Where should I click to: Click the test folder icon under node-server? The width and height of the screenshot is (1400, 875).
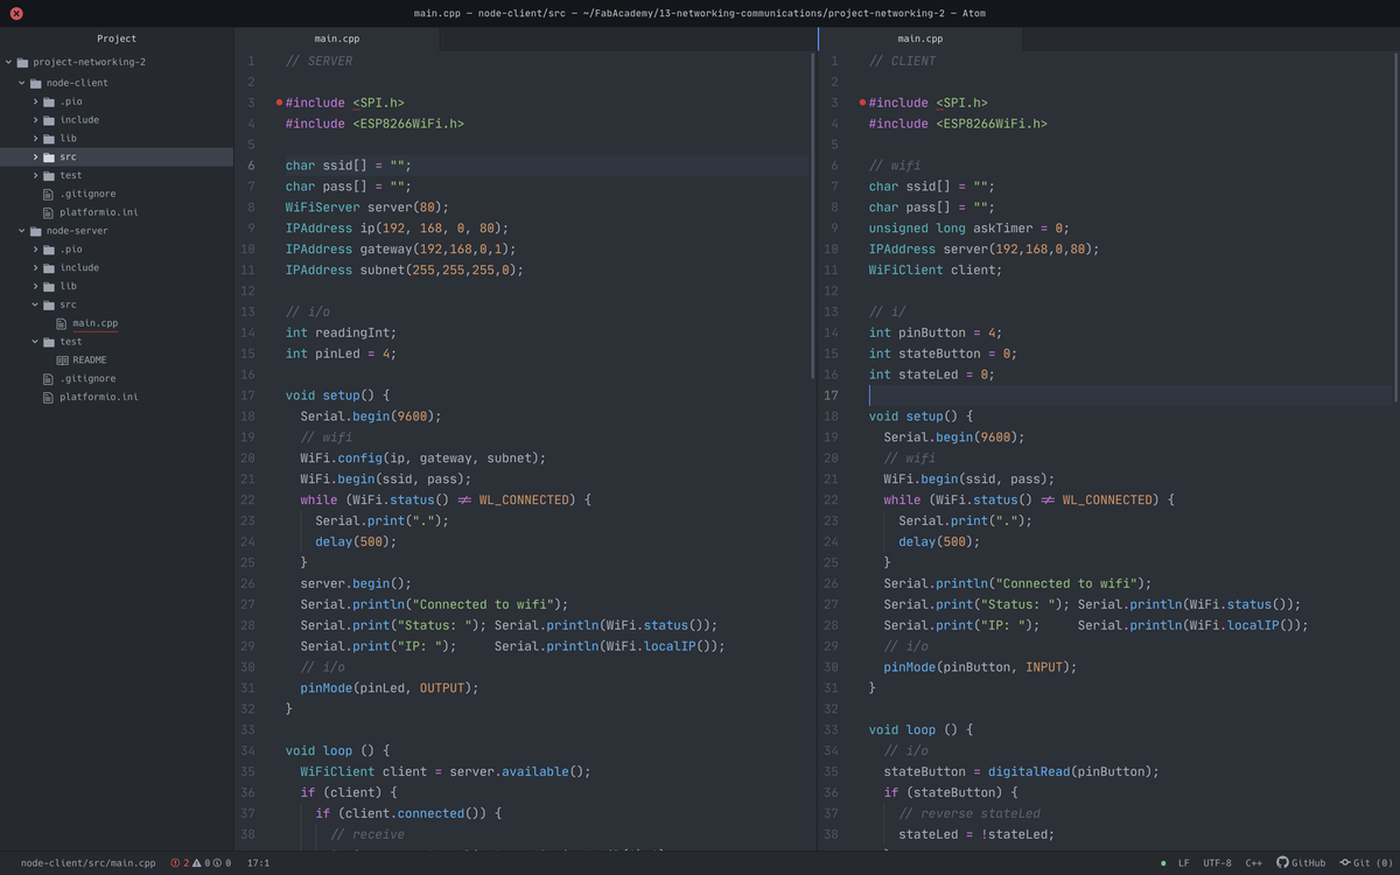click(x=49, y=342)
